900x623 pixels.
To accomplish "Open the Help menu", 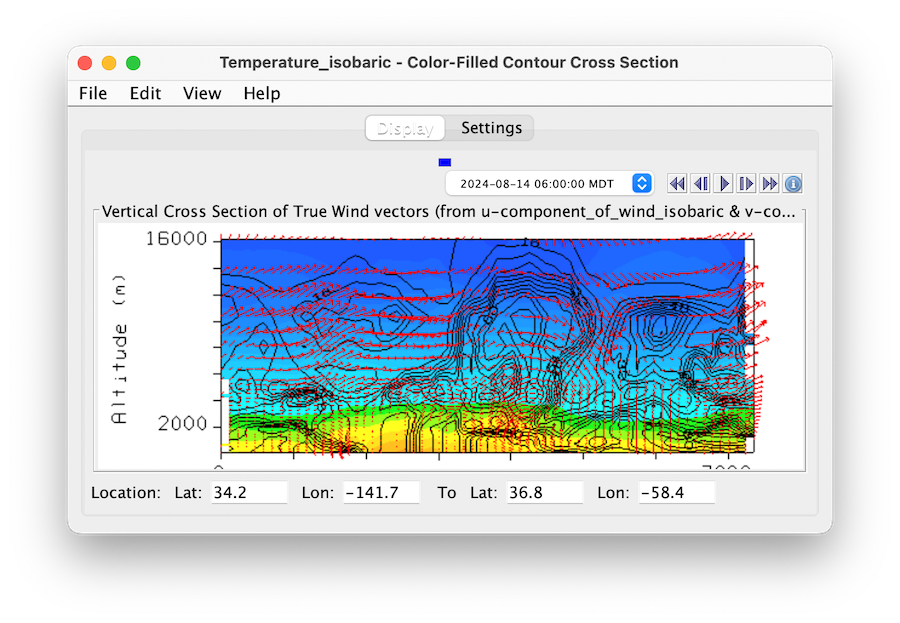I will click(262, 93).
